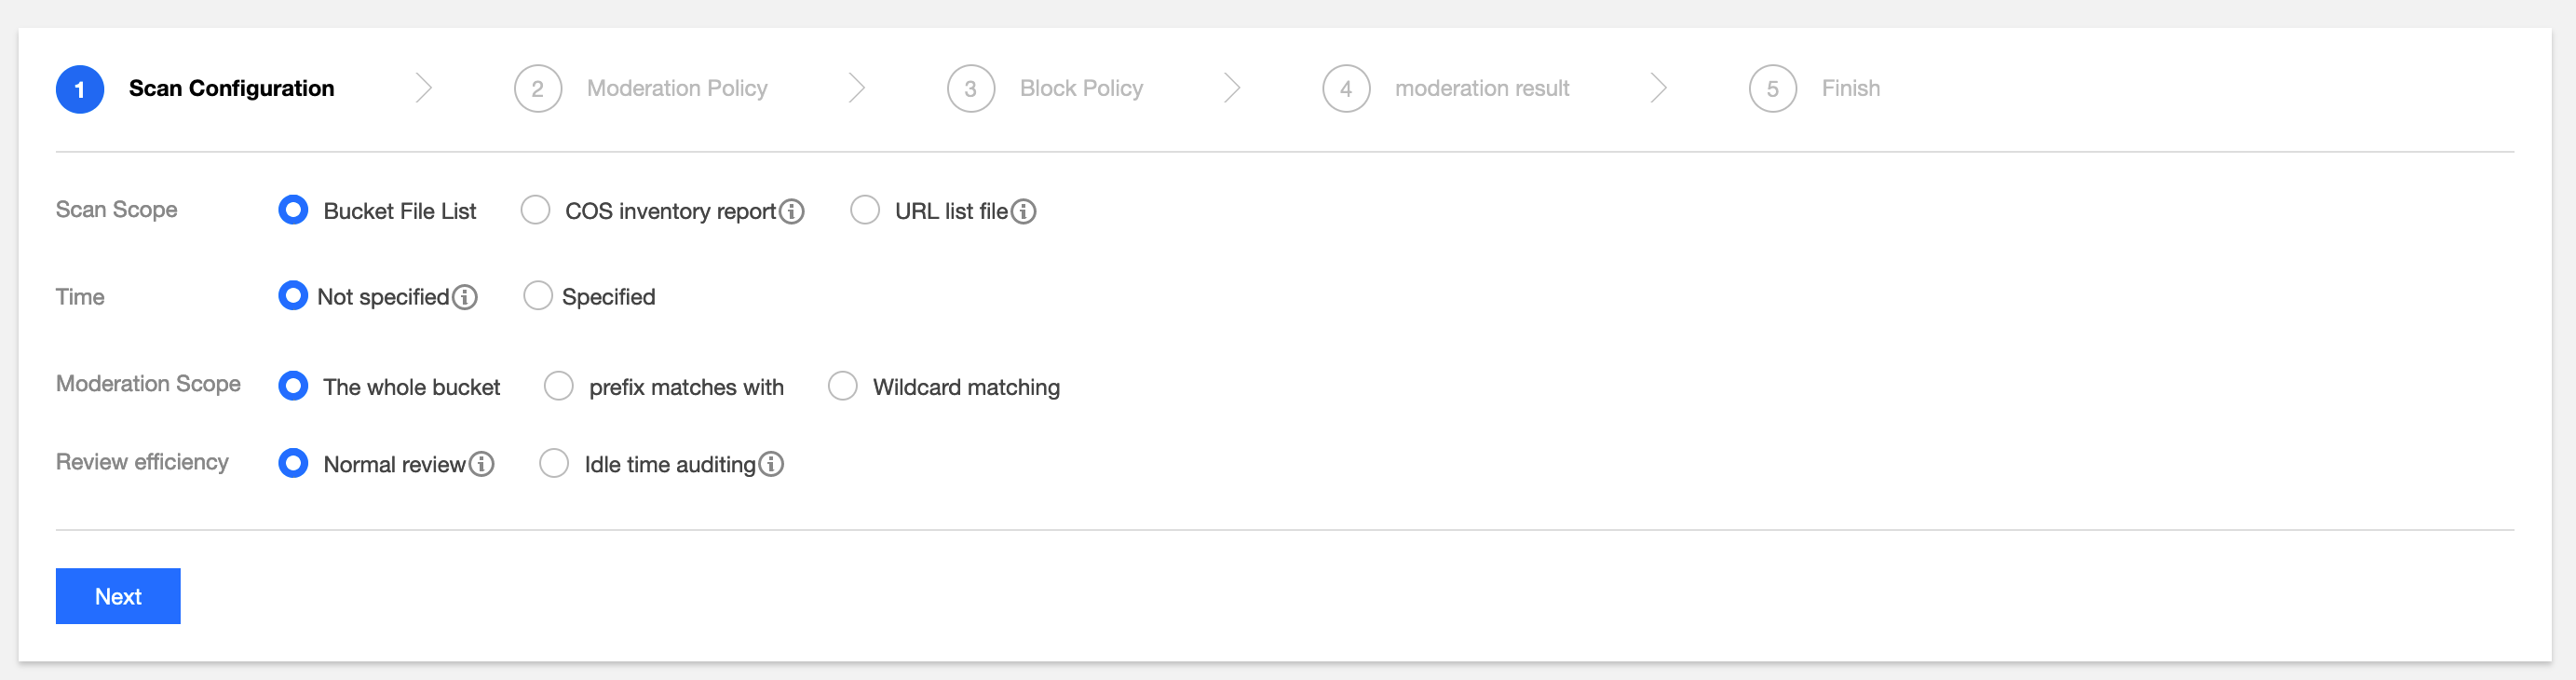The height and width of the screenshot is (680, 2576).
Task: Click info icon beside URL list file
Action: [1023, 211]
